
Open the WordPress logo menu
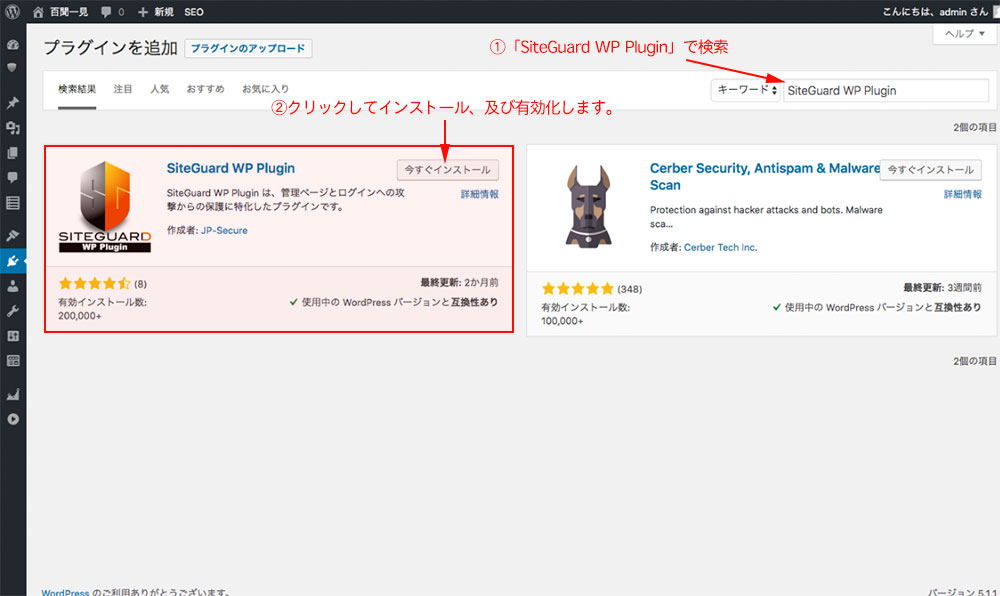click(12, 11)
